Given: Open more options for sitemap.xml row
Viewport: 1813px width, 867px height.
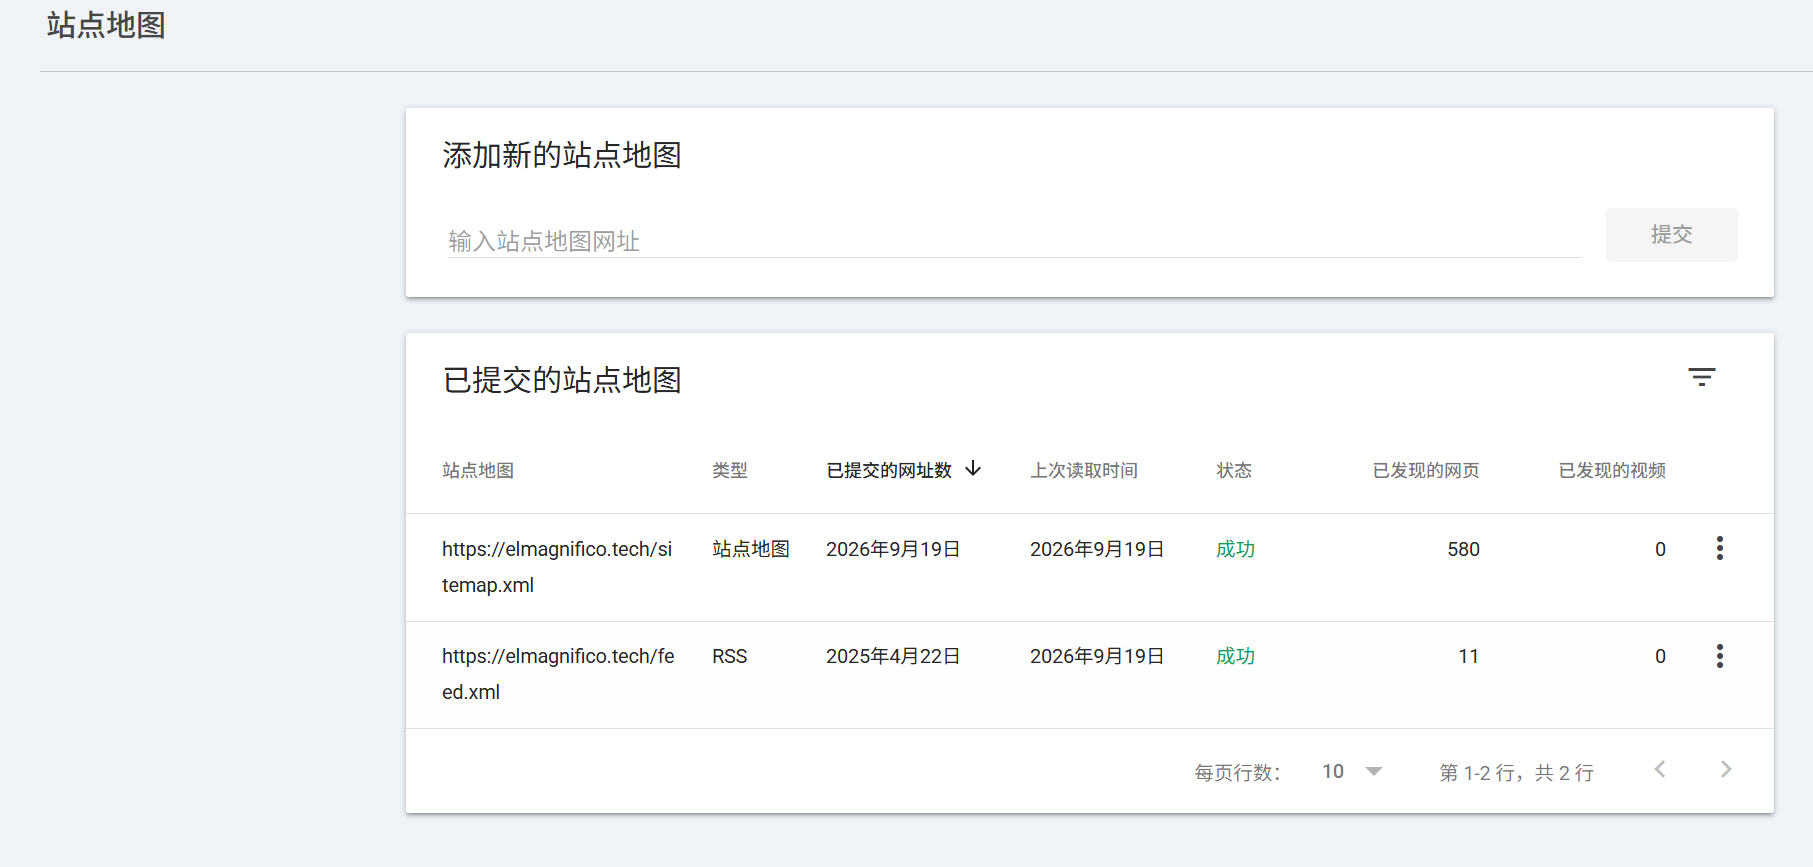Looking at the screenshot, I should 1719,548.
